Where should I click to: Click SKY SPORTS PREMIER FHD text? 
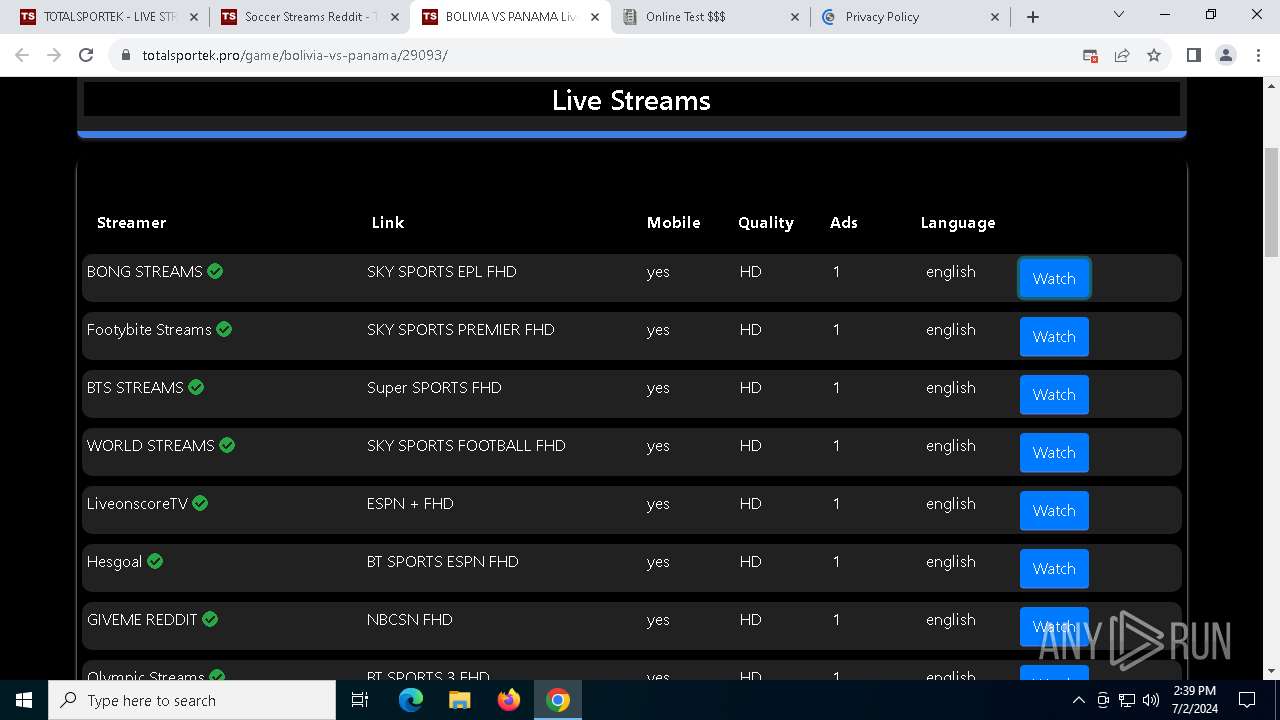[460, 329]
